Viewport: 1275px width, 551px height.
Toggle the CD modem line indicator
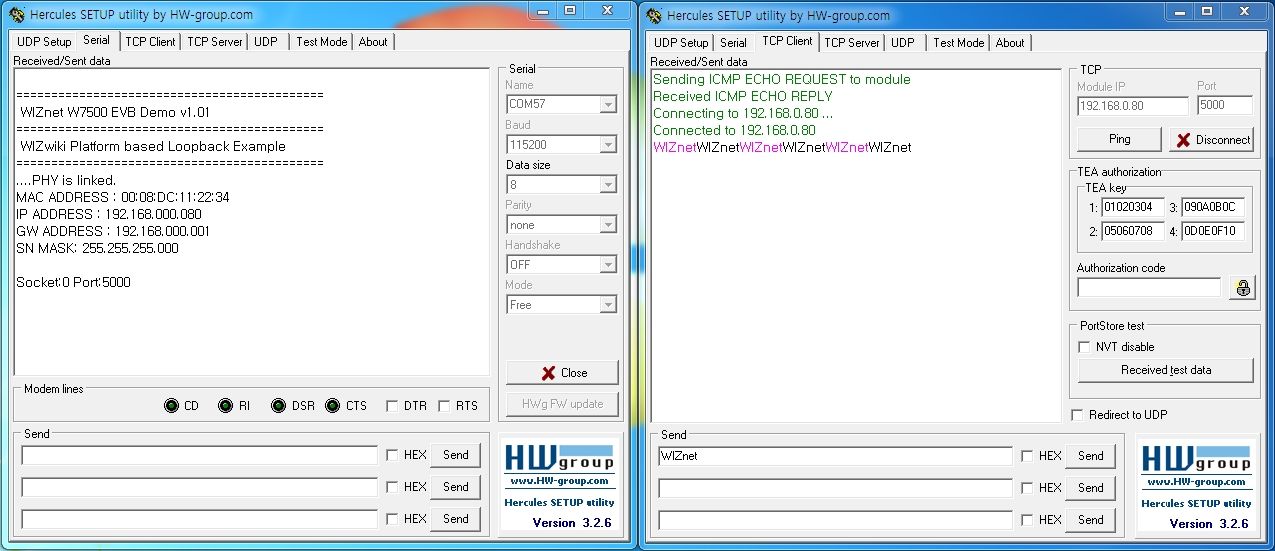171,406
